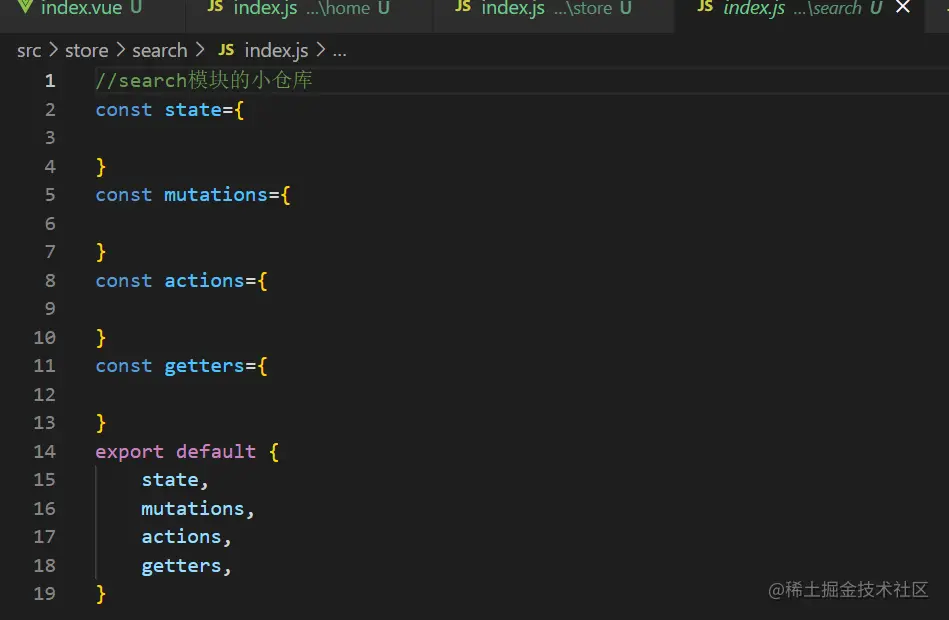Click the index.js breadcrumb file name
Viewport: 949px width, 620px height.
pyautogui.click(x=276, y=51)
